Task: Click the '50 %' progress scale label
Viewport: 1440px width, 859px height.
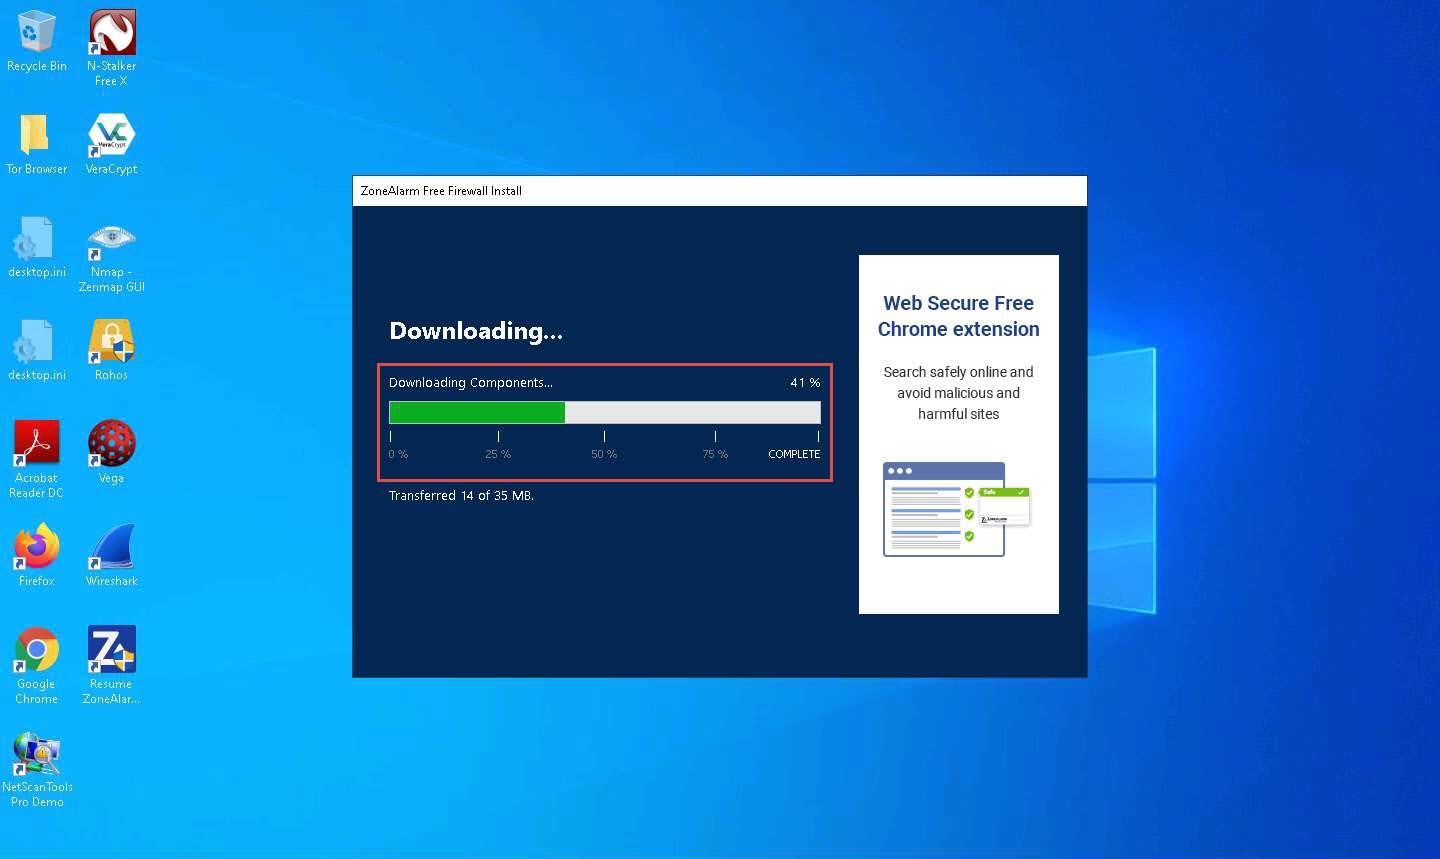Action: 604,454
